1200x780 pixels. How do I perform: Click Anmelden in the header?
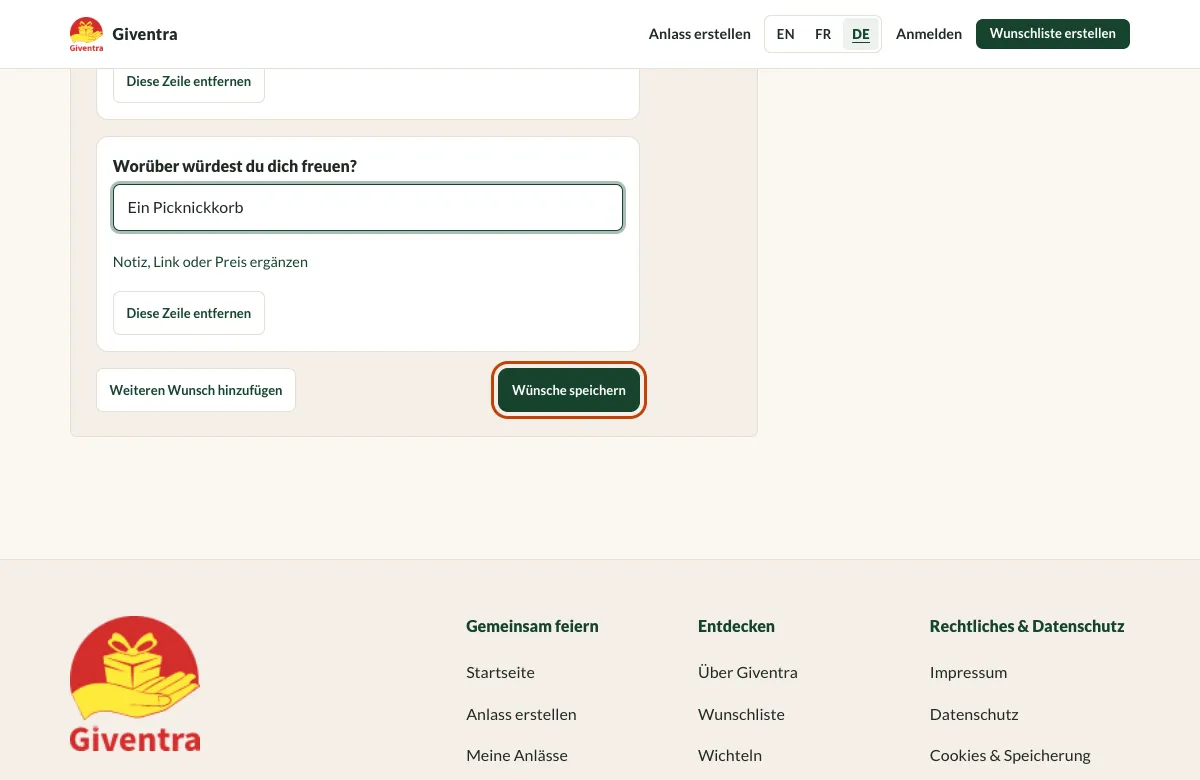929,34
